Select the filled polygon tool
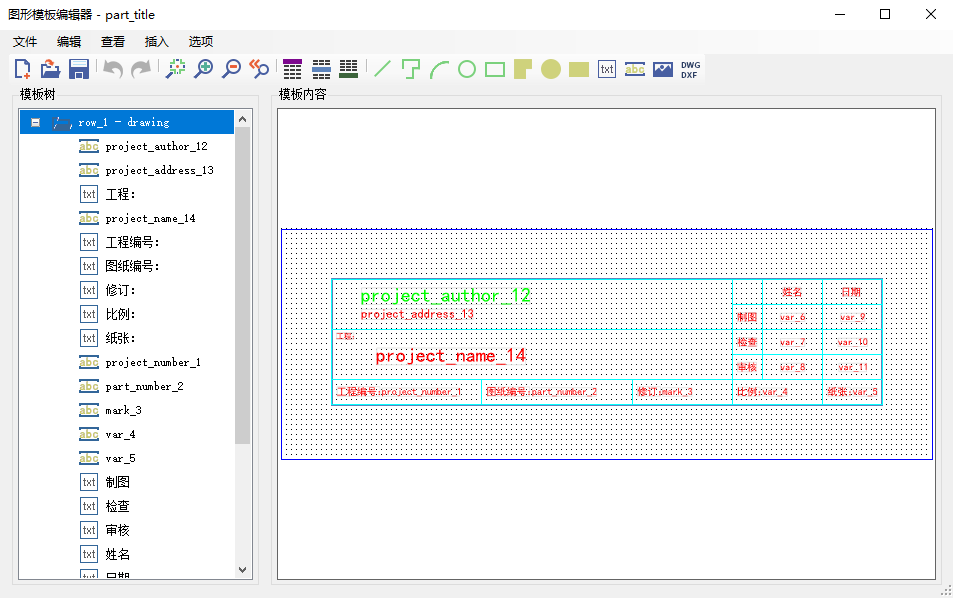This screenshot has width=953, height=598. [x=523, y=69]
